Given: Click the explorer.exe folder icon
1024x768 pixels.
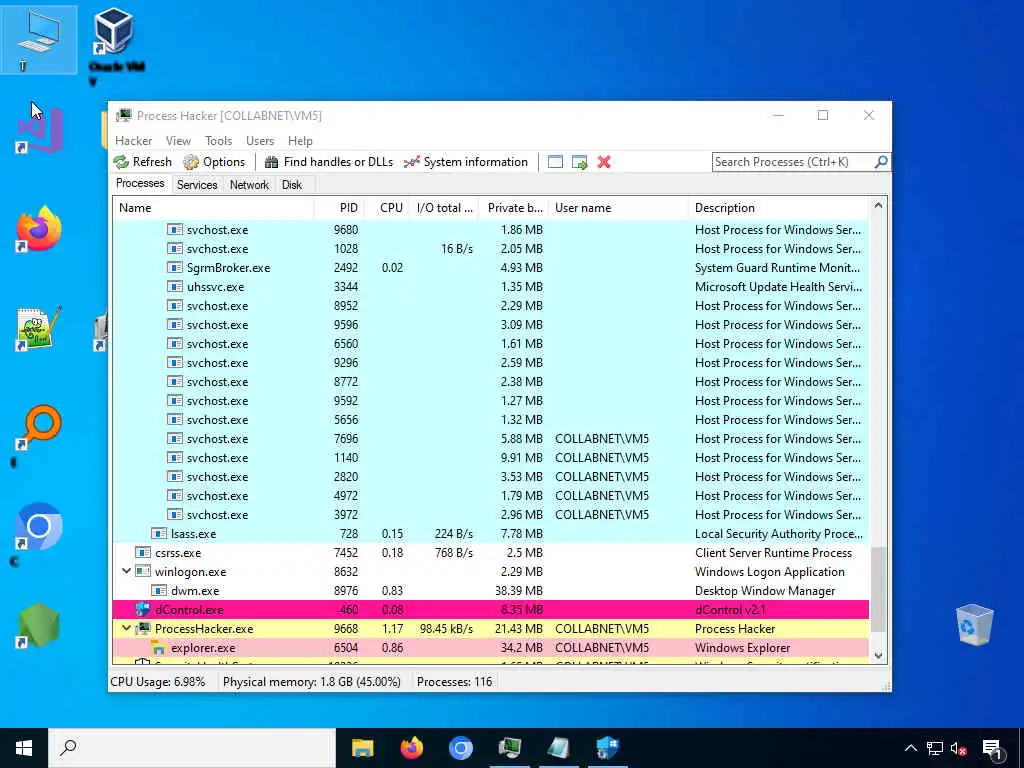Looking at the screenshot, I should point(158,648).
